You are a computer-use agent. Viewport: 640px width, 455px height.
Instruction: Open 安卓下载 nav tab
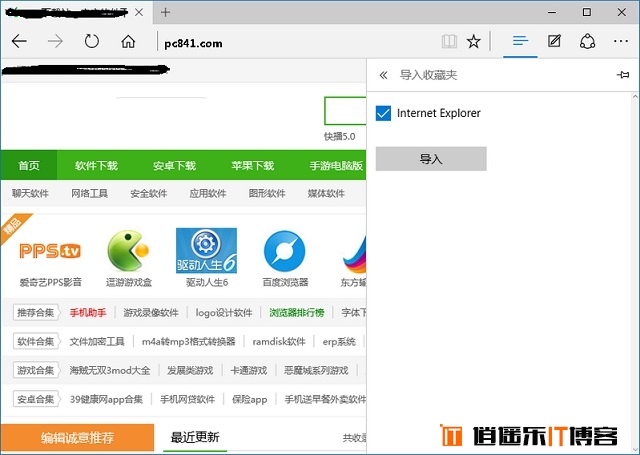click(x=174, y=165)
